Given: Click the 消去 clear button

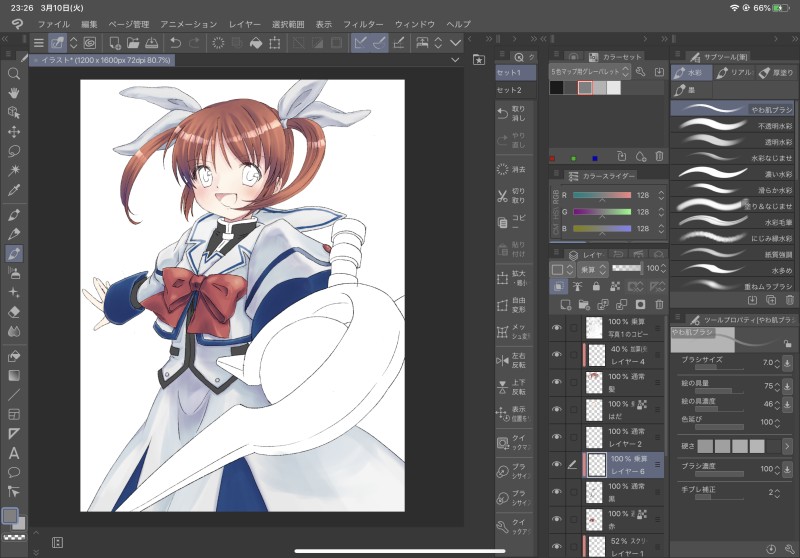Looking at the screenshot, I should pos(514,169).
